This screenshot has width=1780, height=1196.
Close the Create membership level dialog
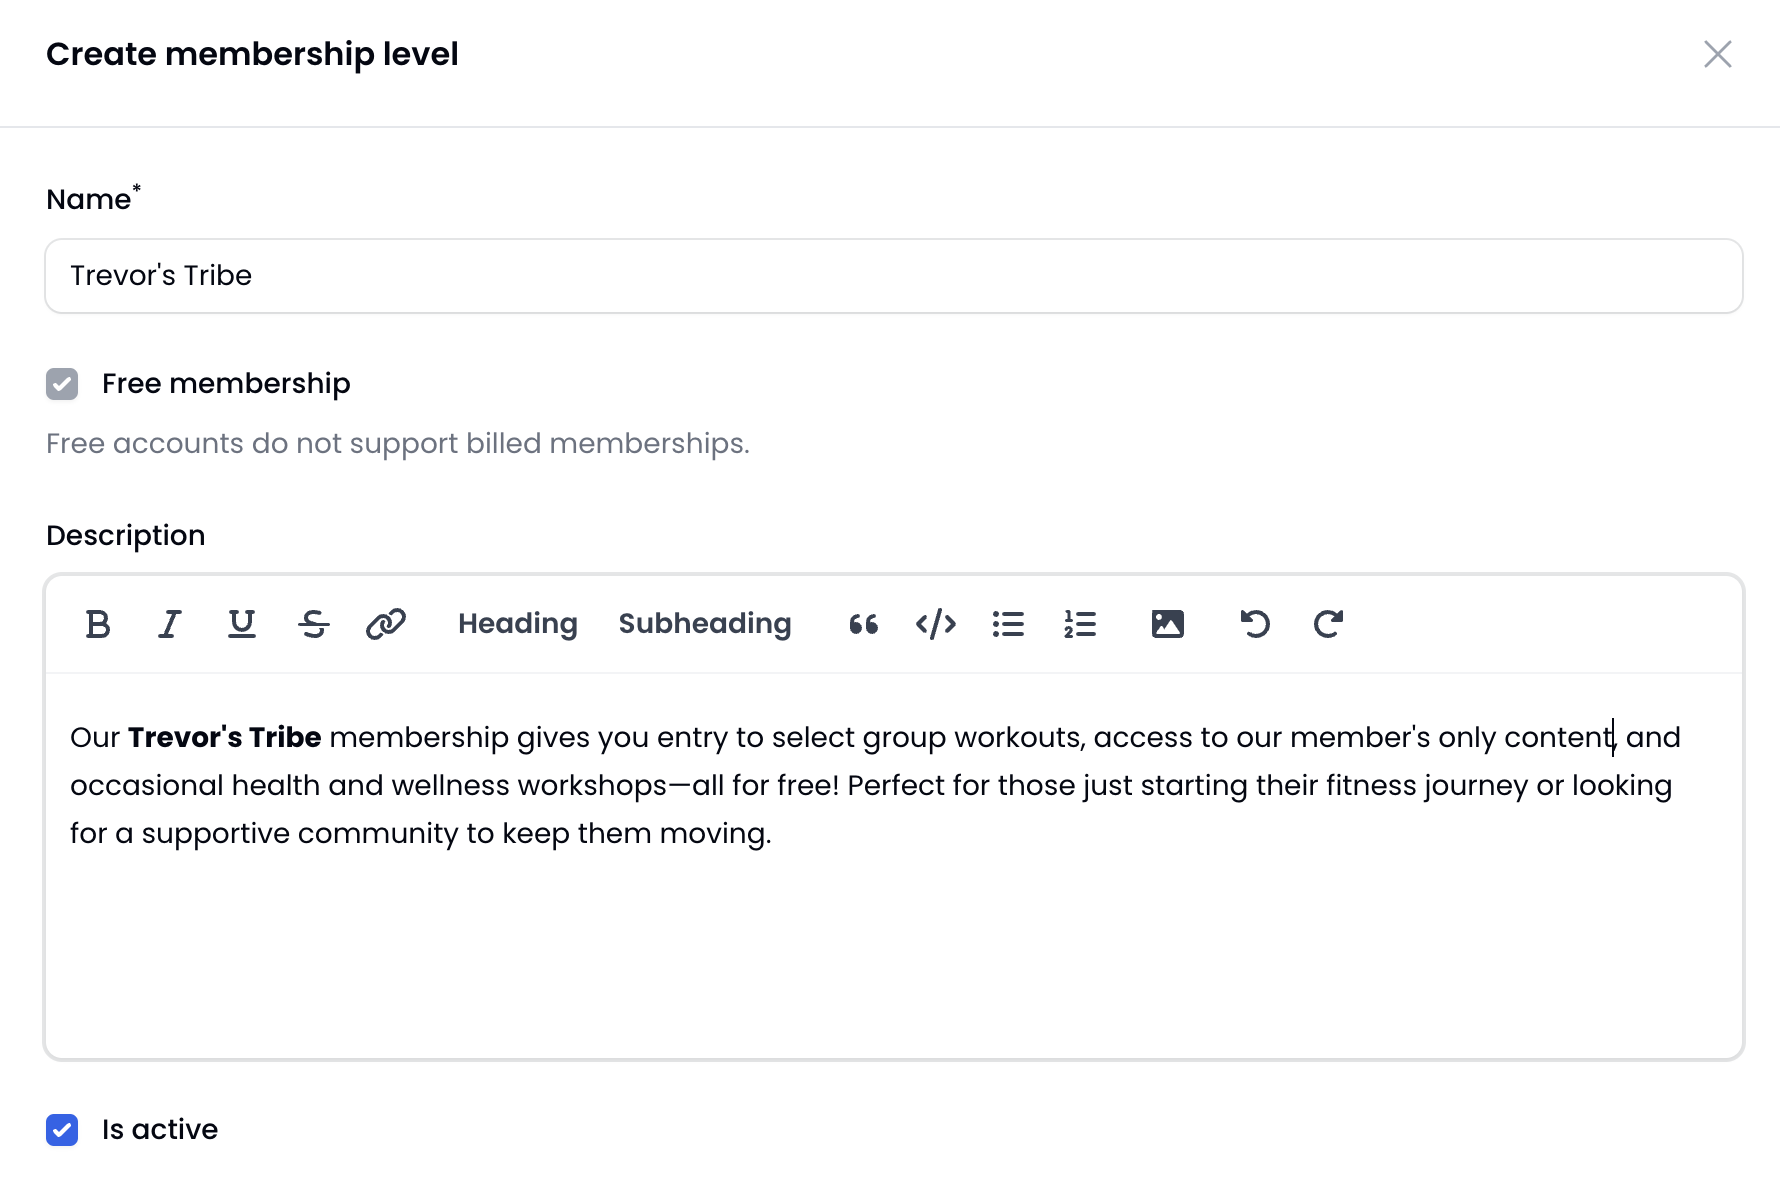click(1718, 54)
